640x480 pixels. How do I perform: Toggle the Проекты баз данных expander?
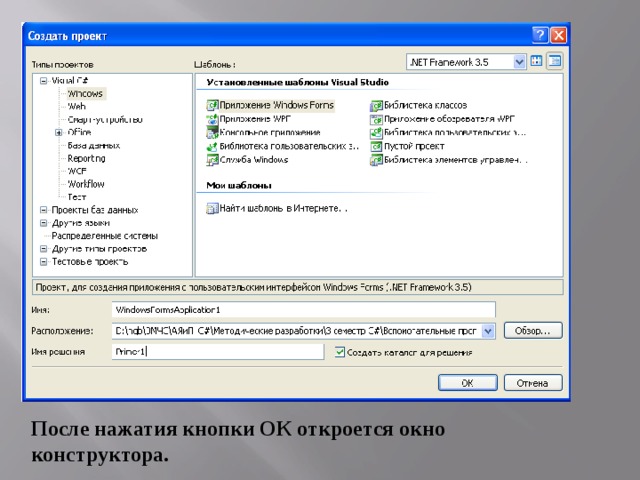pyautogui.click(x=43, y=210)
